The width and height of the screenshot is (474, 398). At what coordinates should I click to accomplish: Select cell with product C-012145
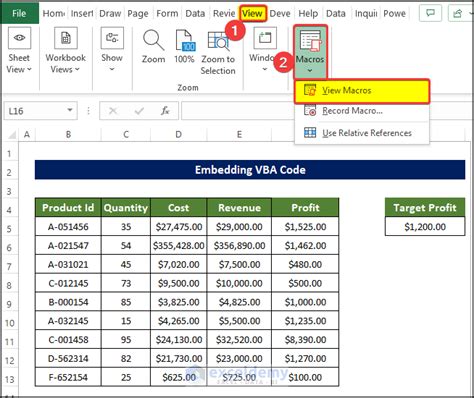coord(68,283)
